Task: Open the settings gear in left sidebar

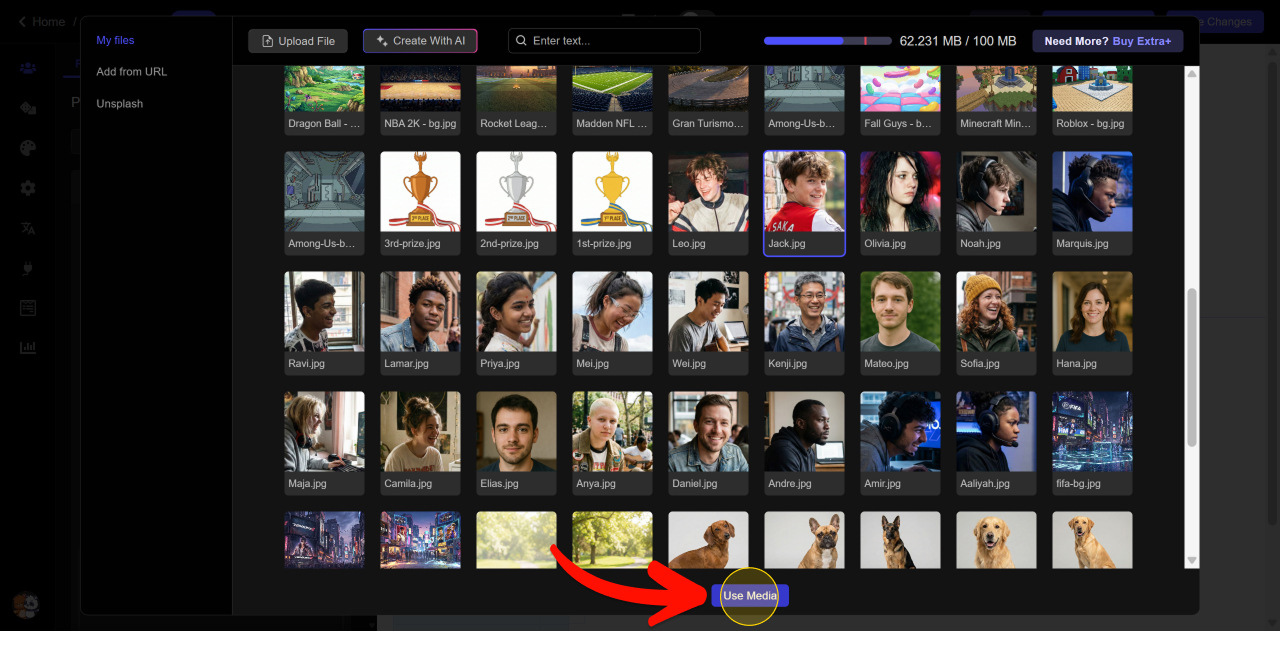Action: coord(28,188)
